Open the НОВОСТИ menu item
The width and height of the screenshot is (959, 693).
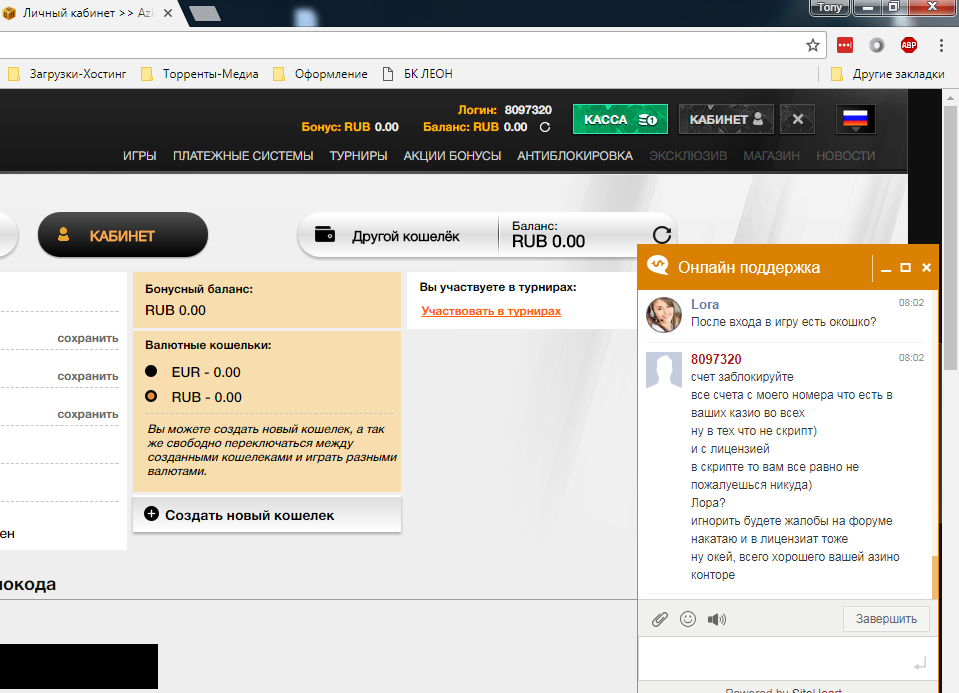tap(845, 156)
